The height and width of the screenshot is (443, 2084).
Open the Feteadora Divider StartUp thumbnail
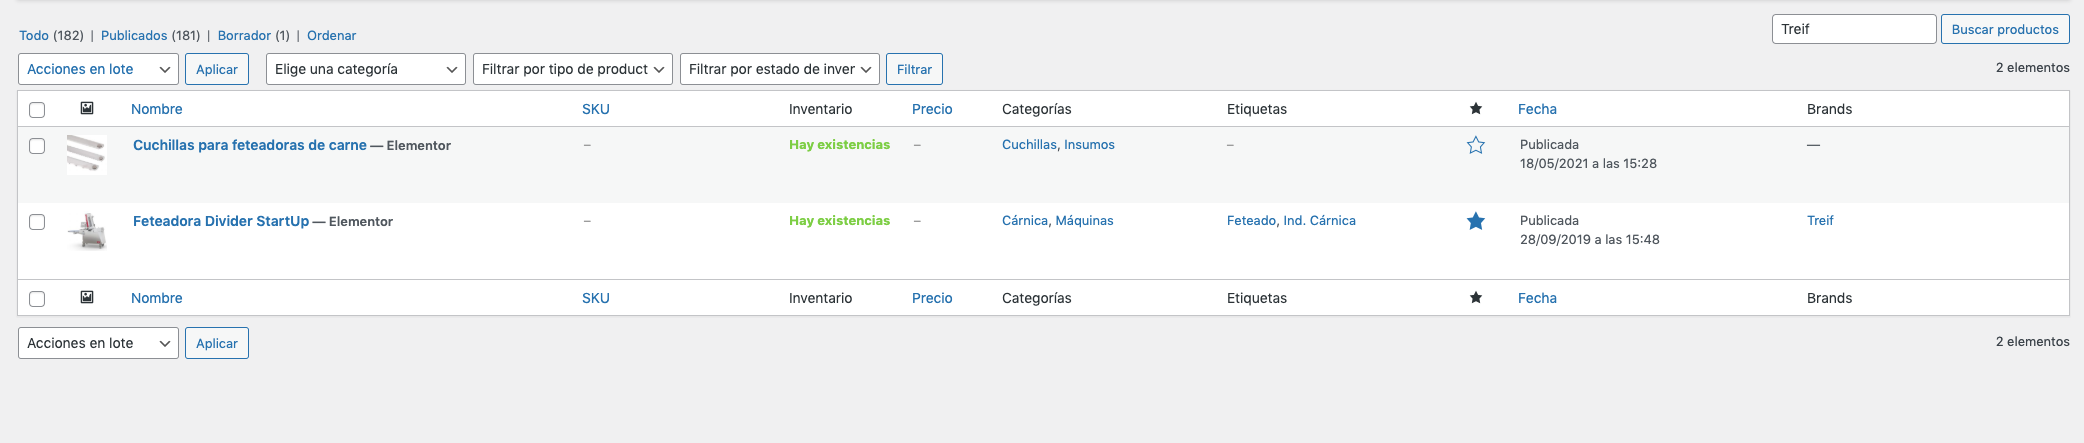(87, 230)
